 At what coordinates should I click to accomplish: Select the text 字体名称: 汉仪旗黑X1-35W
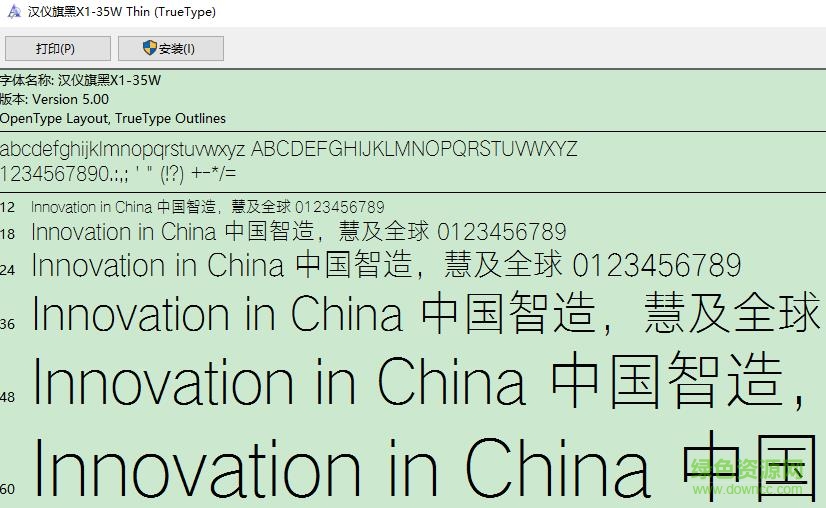tap(81, 80)
